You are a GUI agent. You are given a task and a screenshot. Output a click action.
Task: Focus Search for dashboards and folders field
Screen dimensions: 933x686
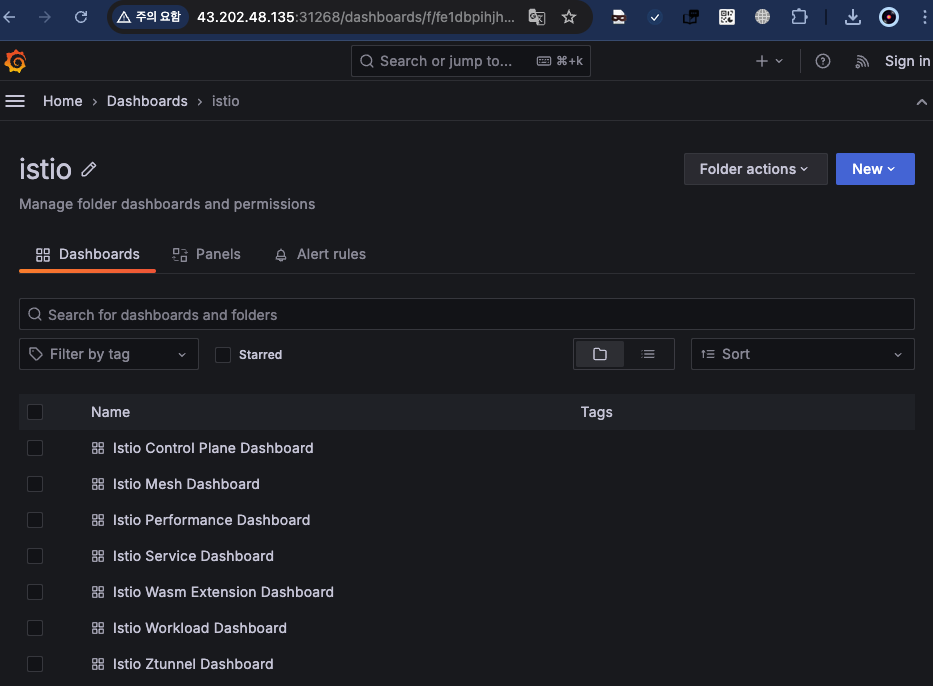point(466,314)
